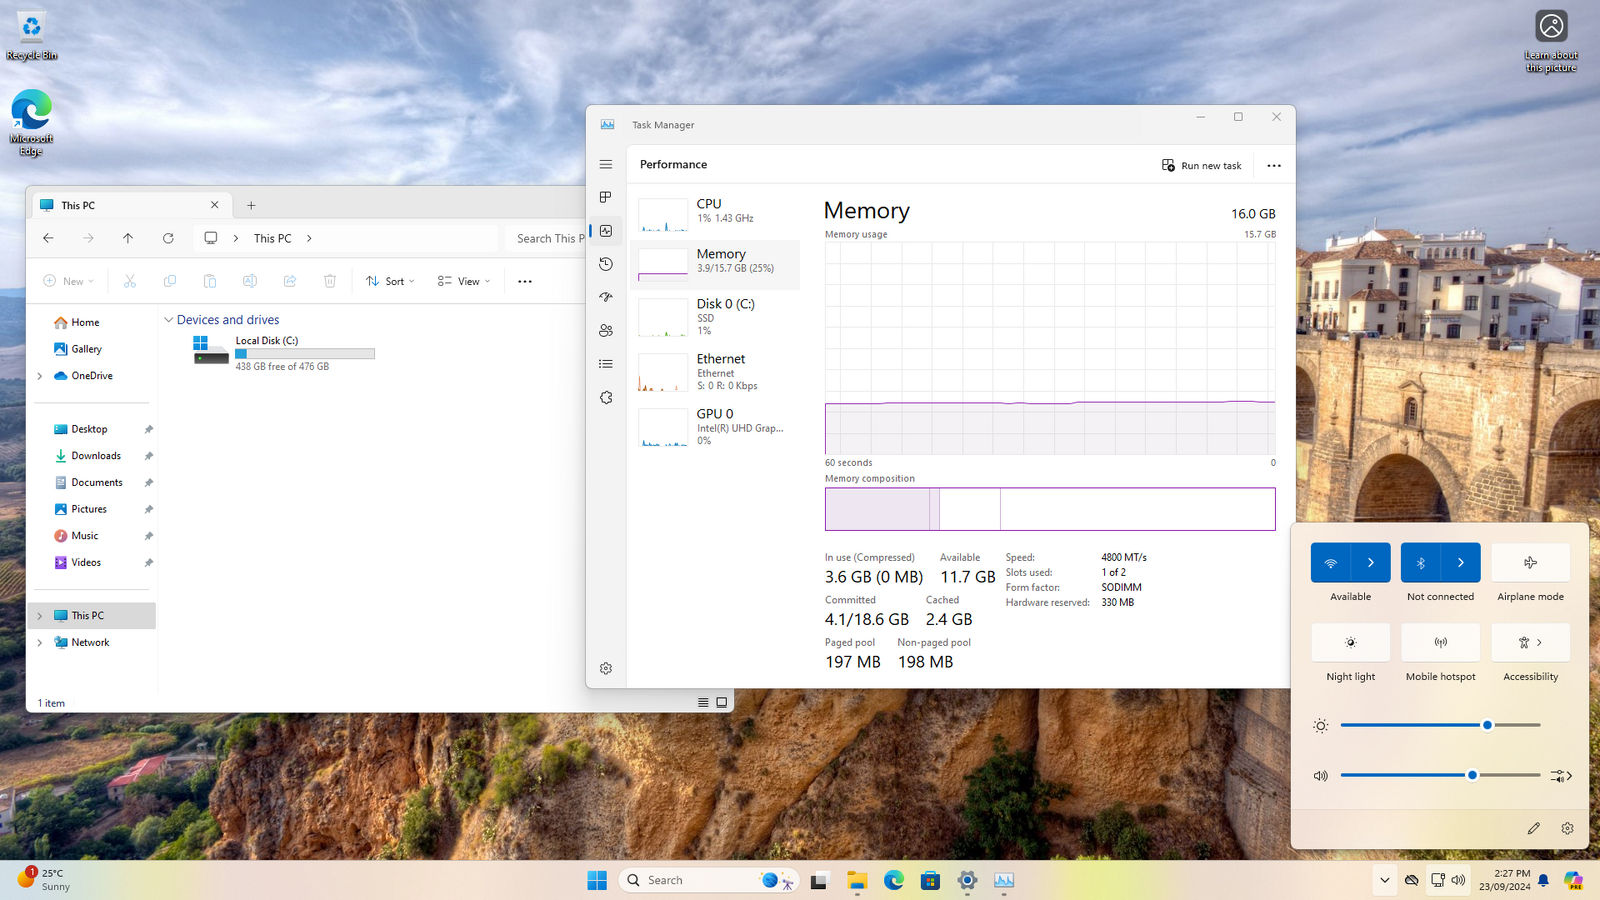The width and height of the screenshot is (1600, 900).
Task: Select the Disk 0 (C:) performance item
Action: click(715, 316)
